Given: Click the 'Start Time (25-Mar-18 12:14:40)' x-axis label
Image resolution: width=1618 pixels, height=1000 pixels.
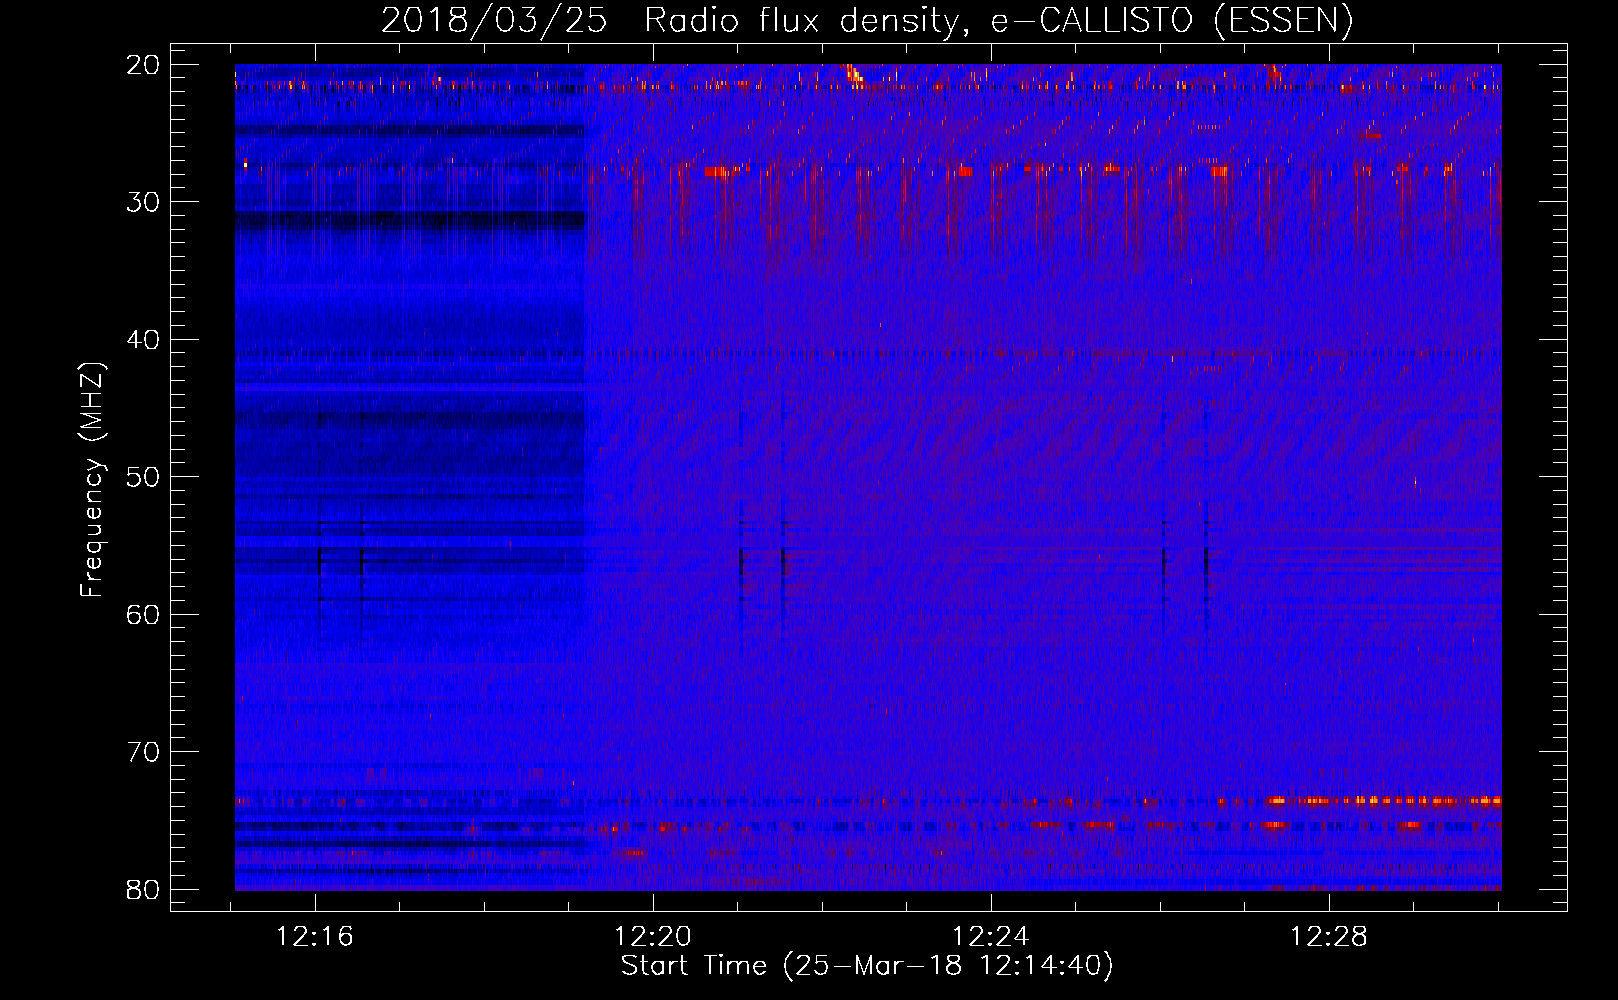Looking at the screenshot, I should [x=867, y=966].
